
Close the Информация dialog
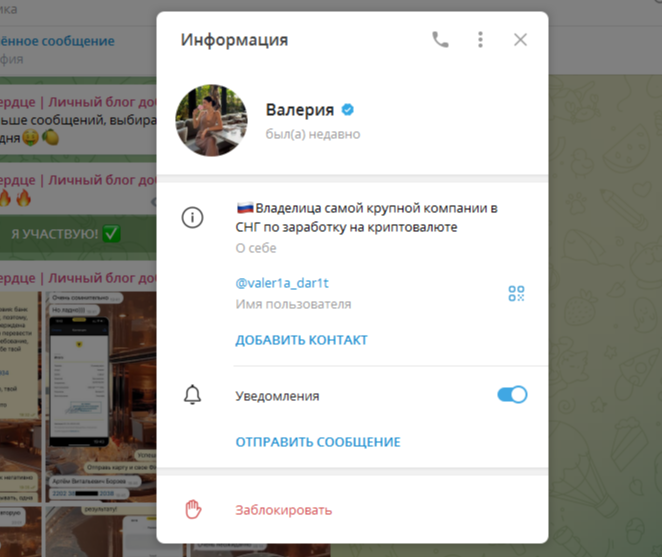click(520, 40)
